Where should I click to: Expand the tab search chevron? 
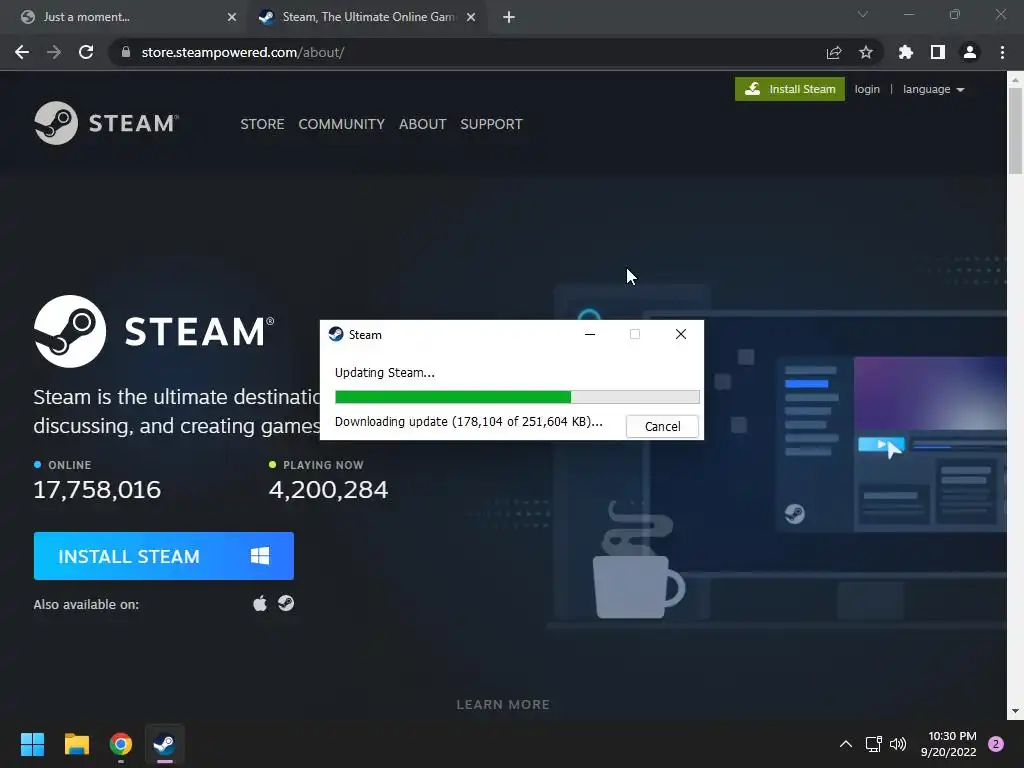pos(863,14)
